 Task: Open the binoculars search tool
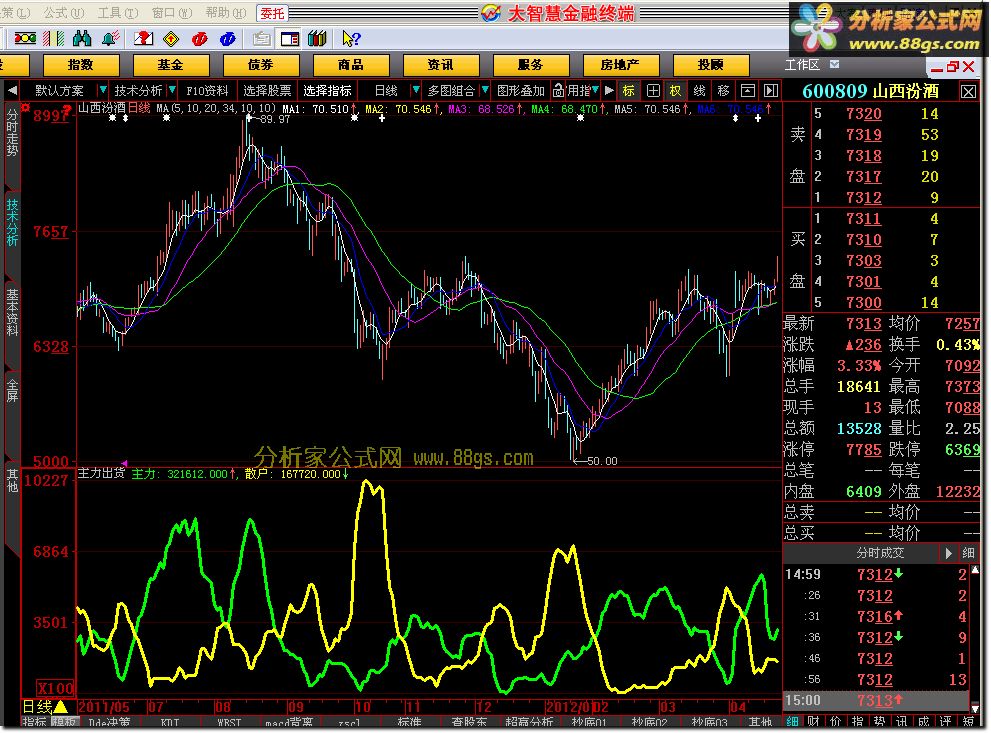[82, 39]
